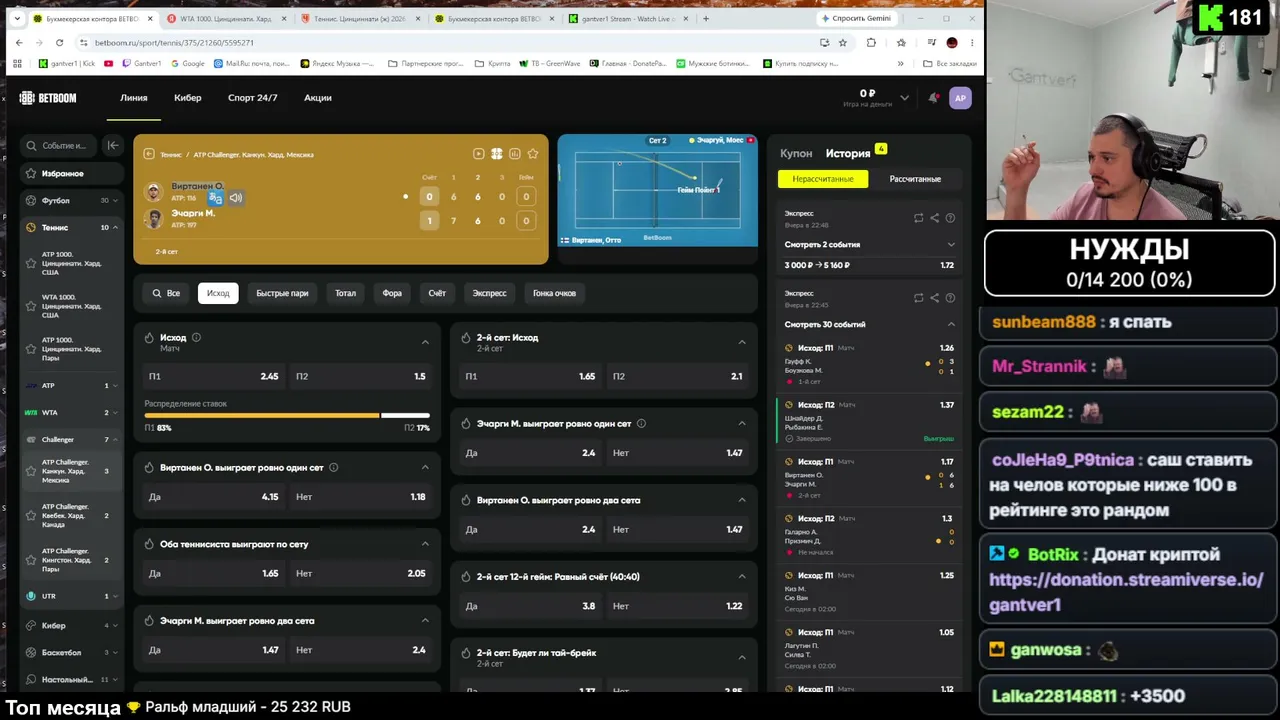Image resolution: width=1280 pixels, height=720 pixels.
Task: Bet on П1 at 1.65 in second set
Action: (x=531, y=376)
